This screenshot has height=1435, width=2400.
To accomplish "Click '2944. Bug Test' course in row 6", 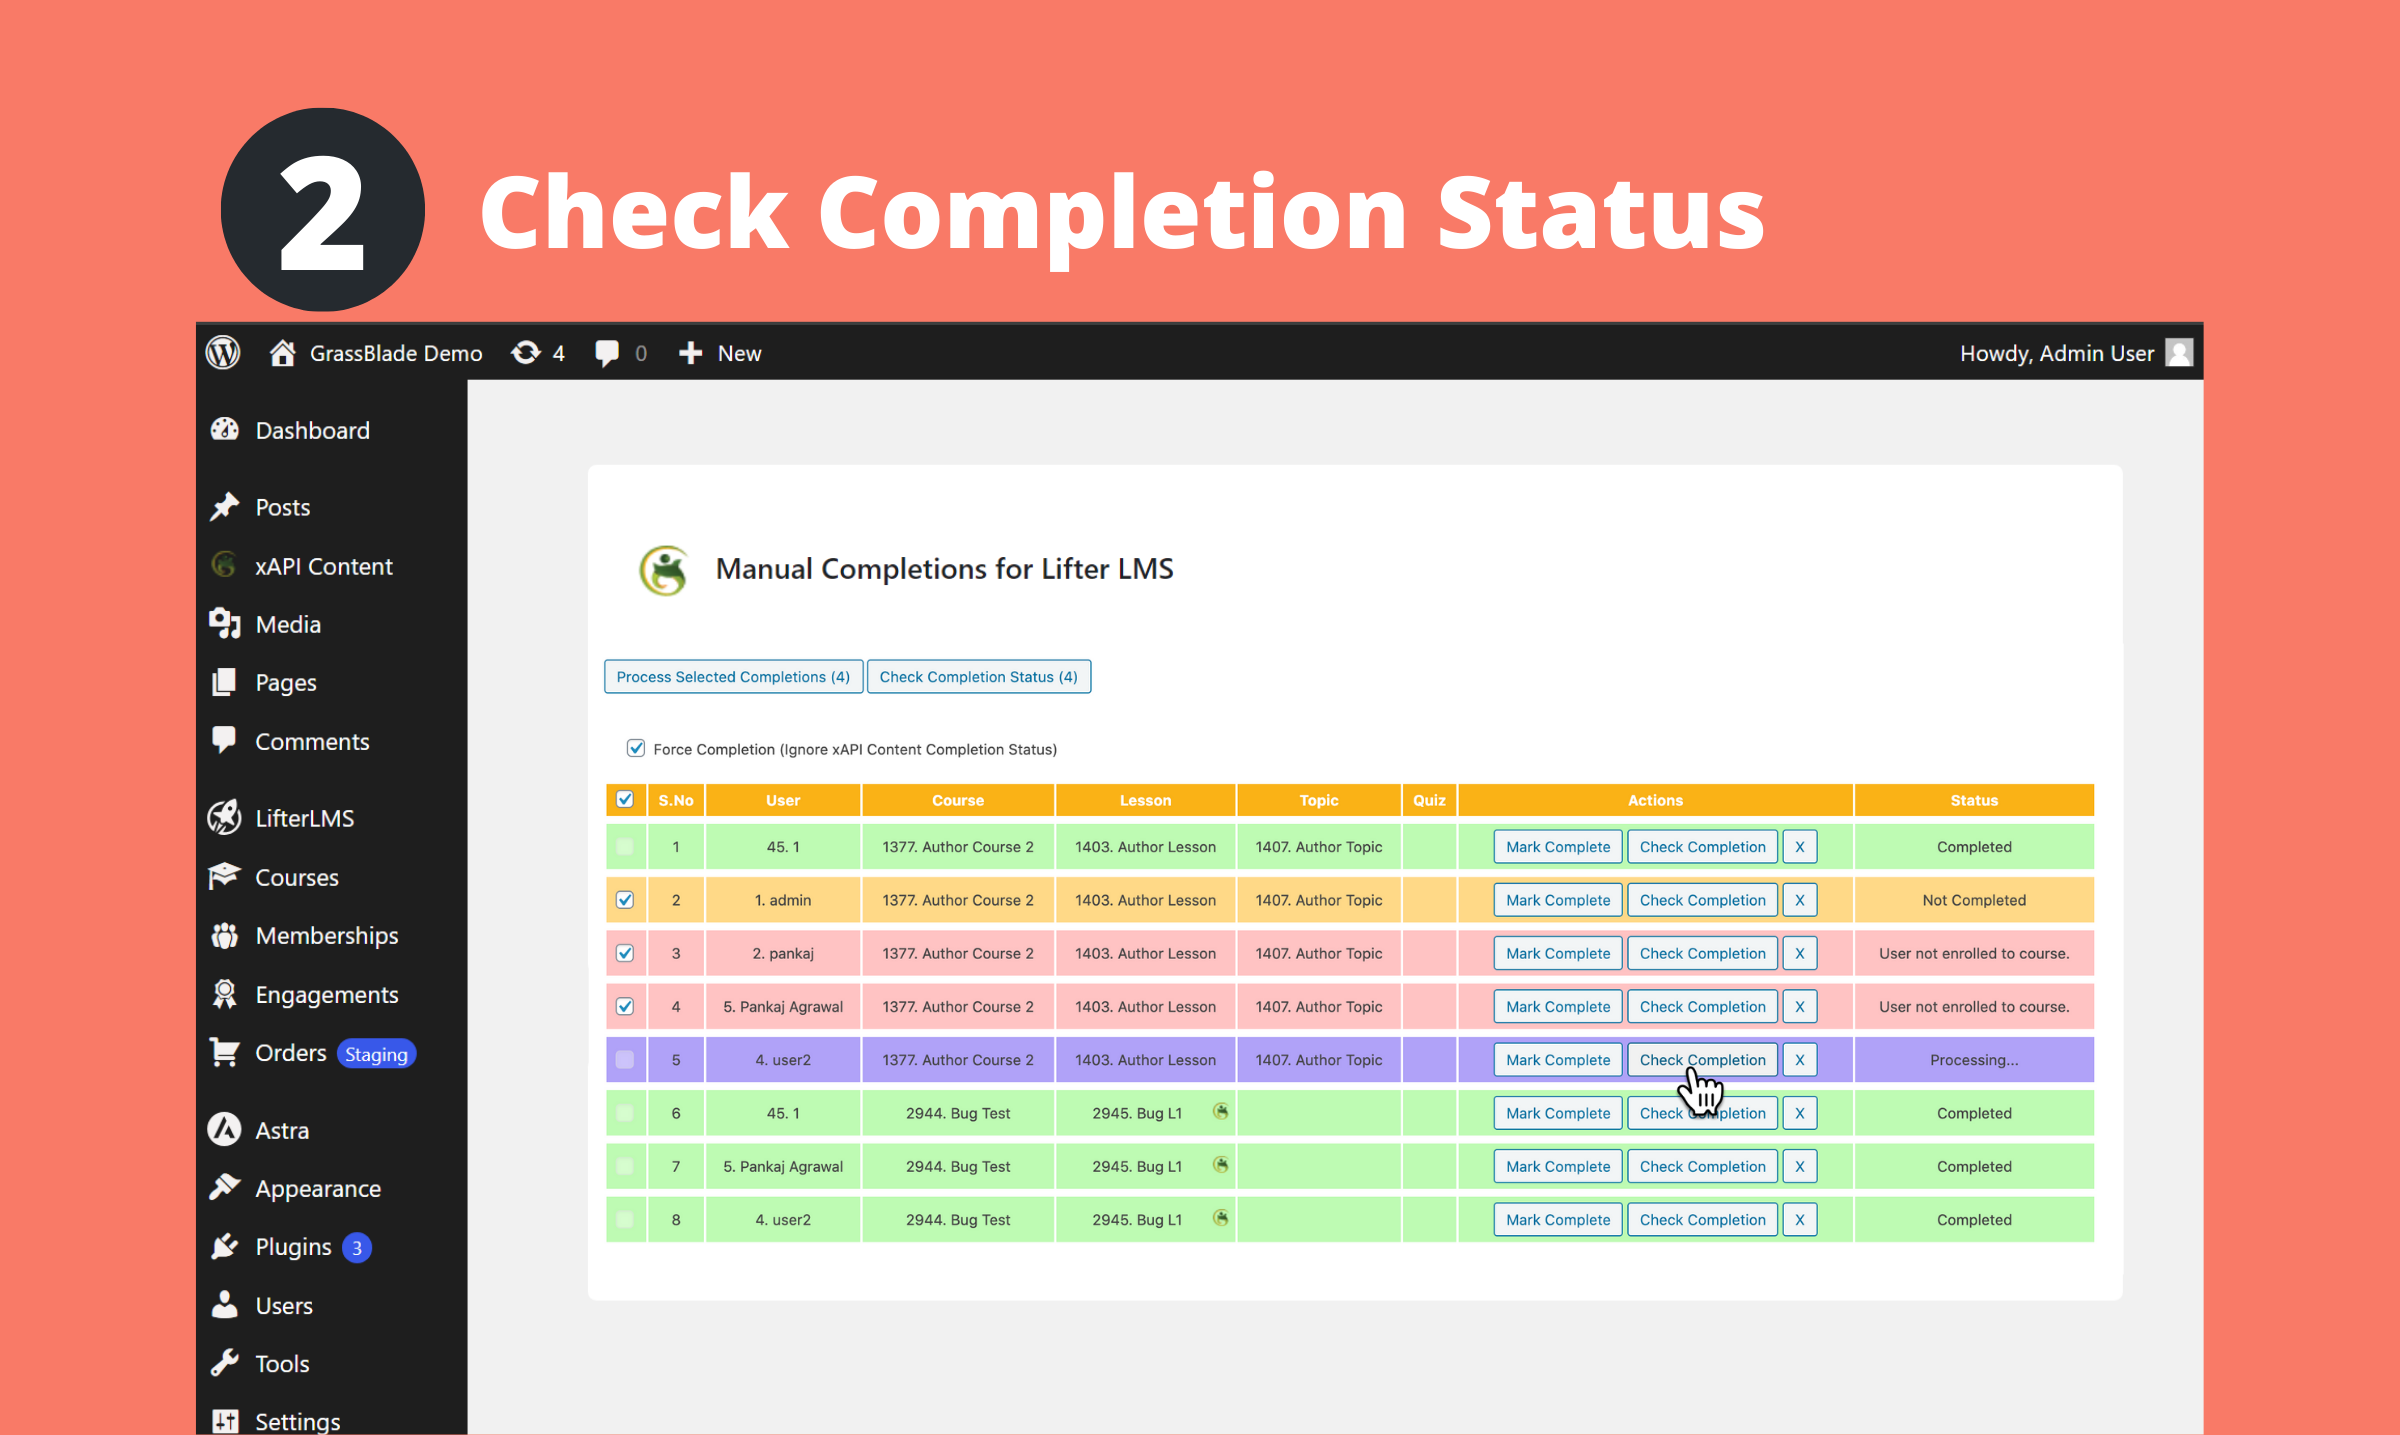I will coord(958,1113).
